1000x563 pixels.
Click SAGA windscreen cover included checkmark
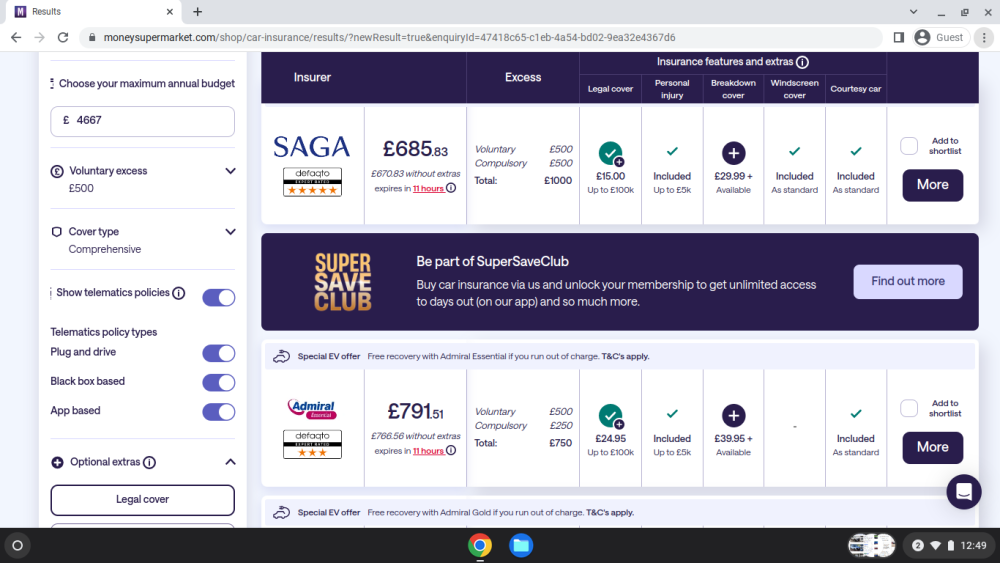794,152
